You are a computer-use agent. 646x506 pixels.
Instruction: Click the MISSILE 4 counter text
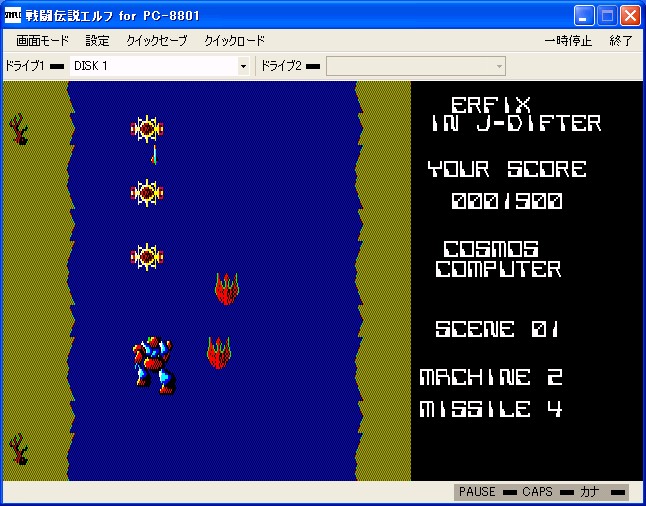pos(491,409)
